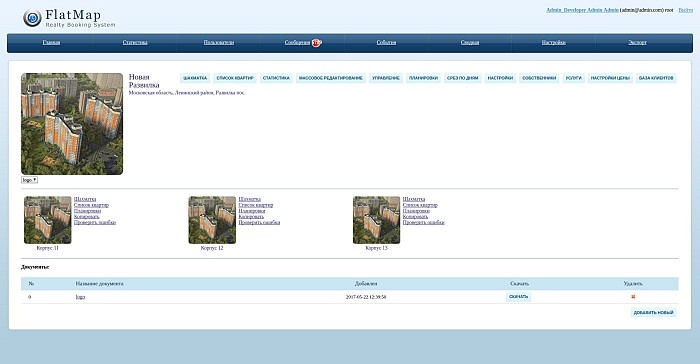Click Добавить новый document button
Viewport: 700px width, 364px height.
click(654, 313)
